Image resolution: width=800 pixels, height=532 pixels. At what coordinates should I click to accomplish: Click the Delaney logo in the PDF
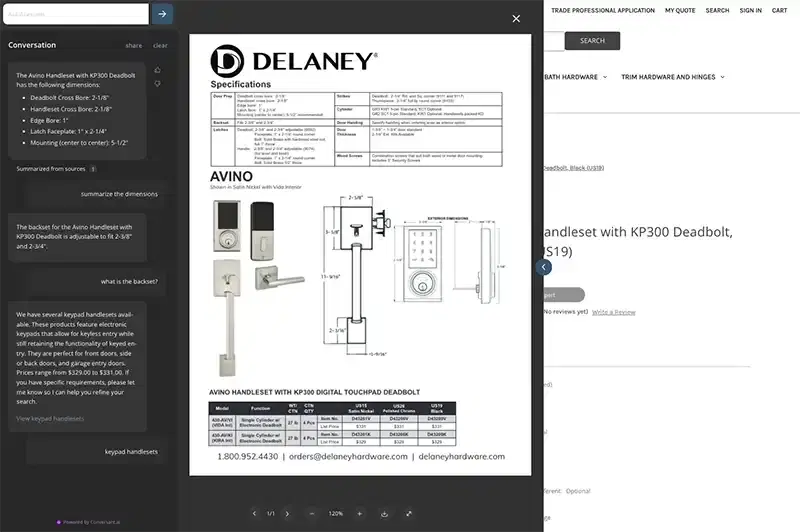[x=294, y=61]
